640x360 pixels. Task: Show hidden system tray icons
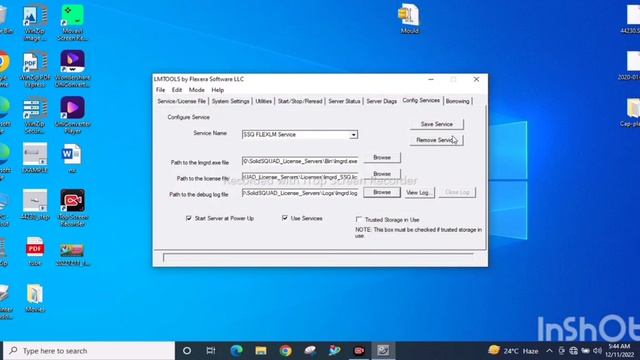pos(549,351)
